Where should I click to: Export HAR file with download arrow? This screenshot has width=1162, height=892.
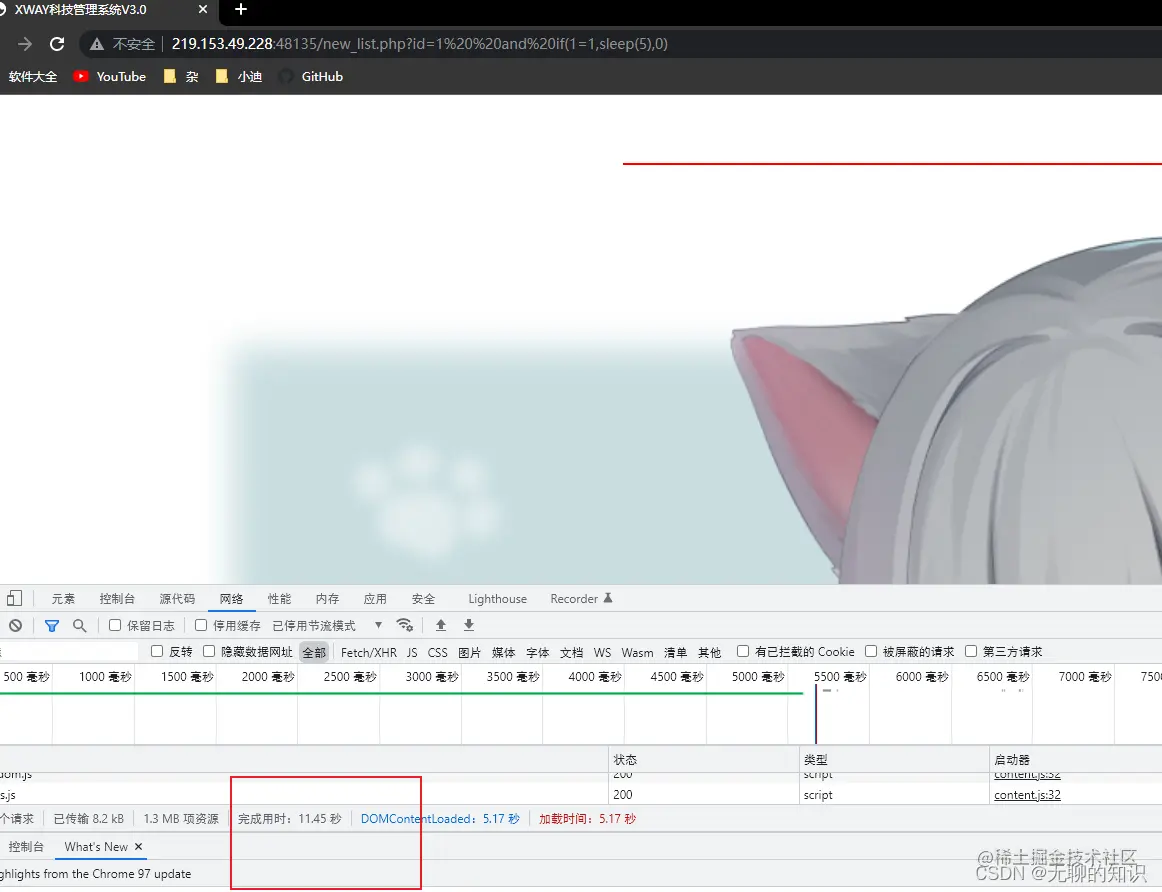pyautogui.click(x=469, y=625)
